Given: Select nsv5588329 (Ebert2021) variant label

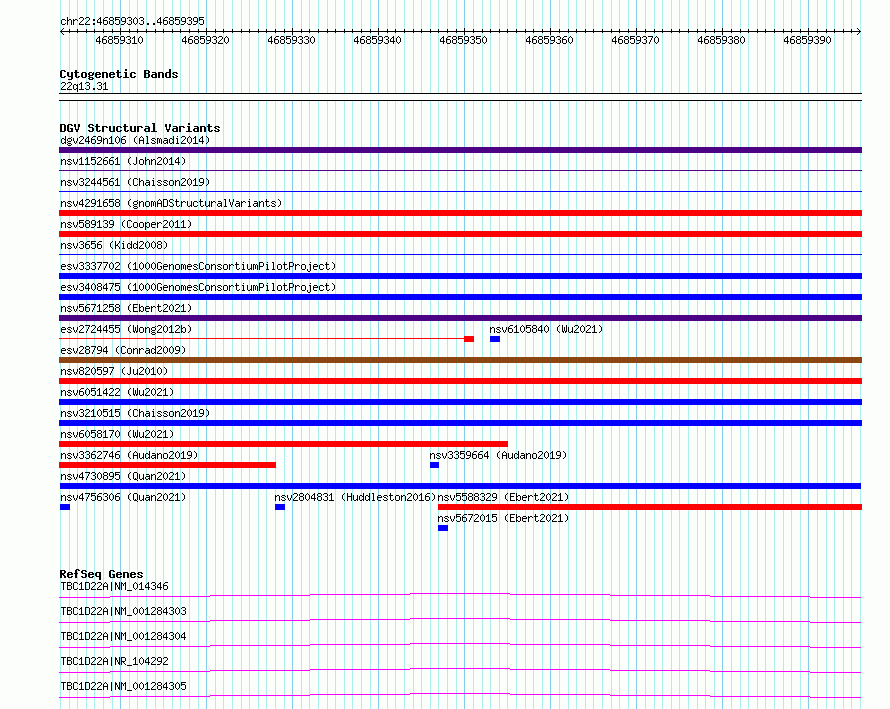Looking at the screenshot, I should (x=503, y=497).
